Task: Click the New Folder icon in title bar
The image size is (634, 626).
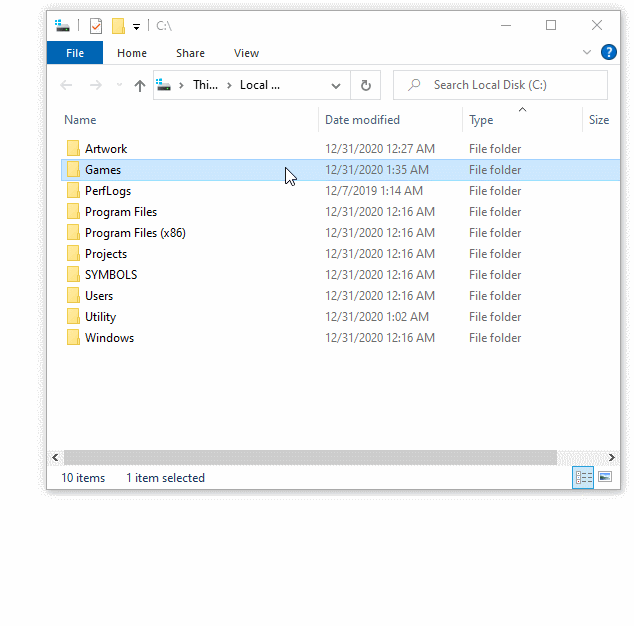Action: (118, 26)
